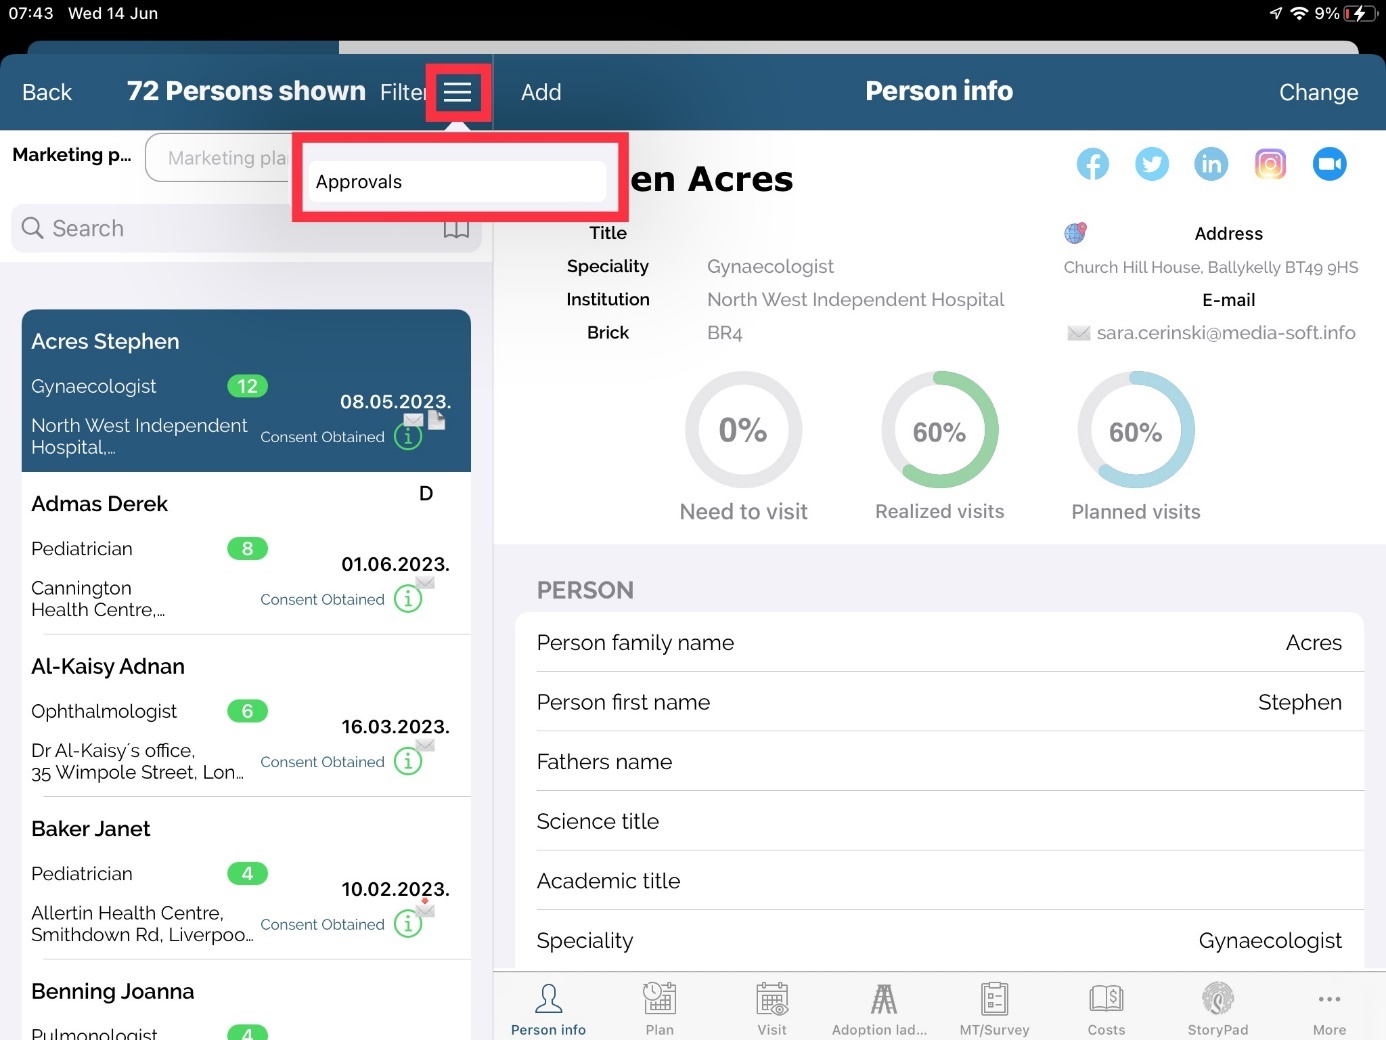Viewport: 1386px width, 1040px height.
Task: Switch to the Plan tab
Action: pos(659,1008)
